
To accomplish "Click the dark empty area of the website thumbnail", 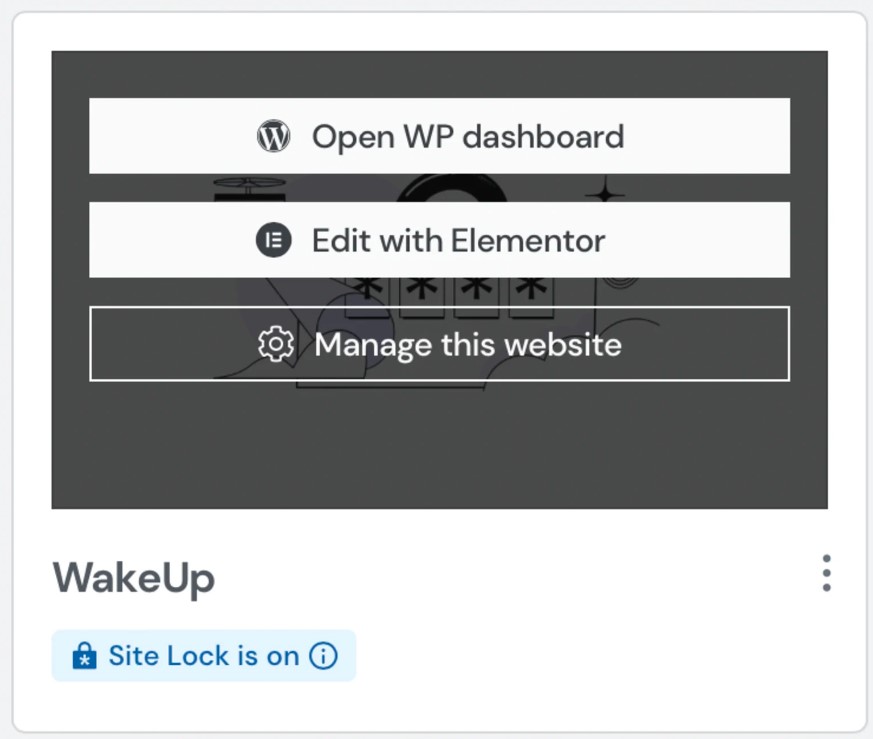I will 440,450.
